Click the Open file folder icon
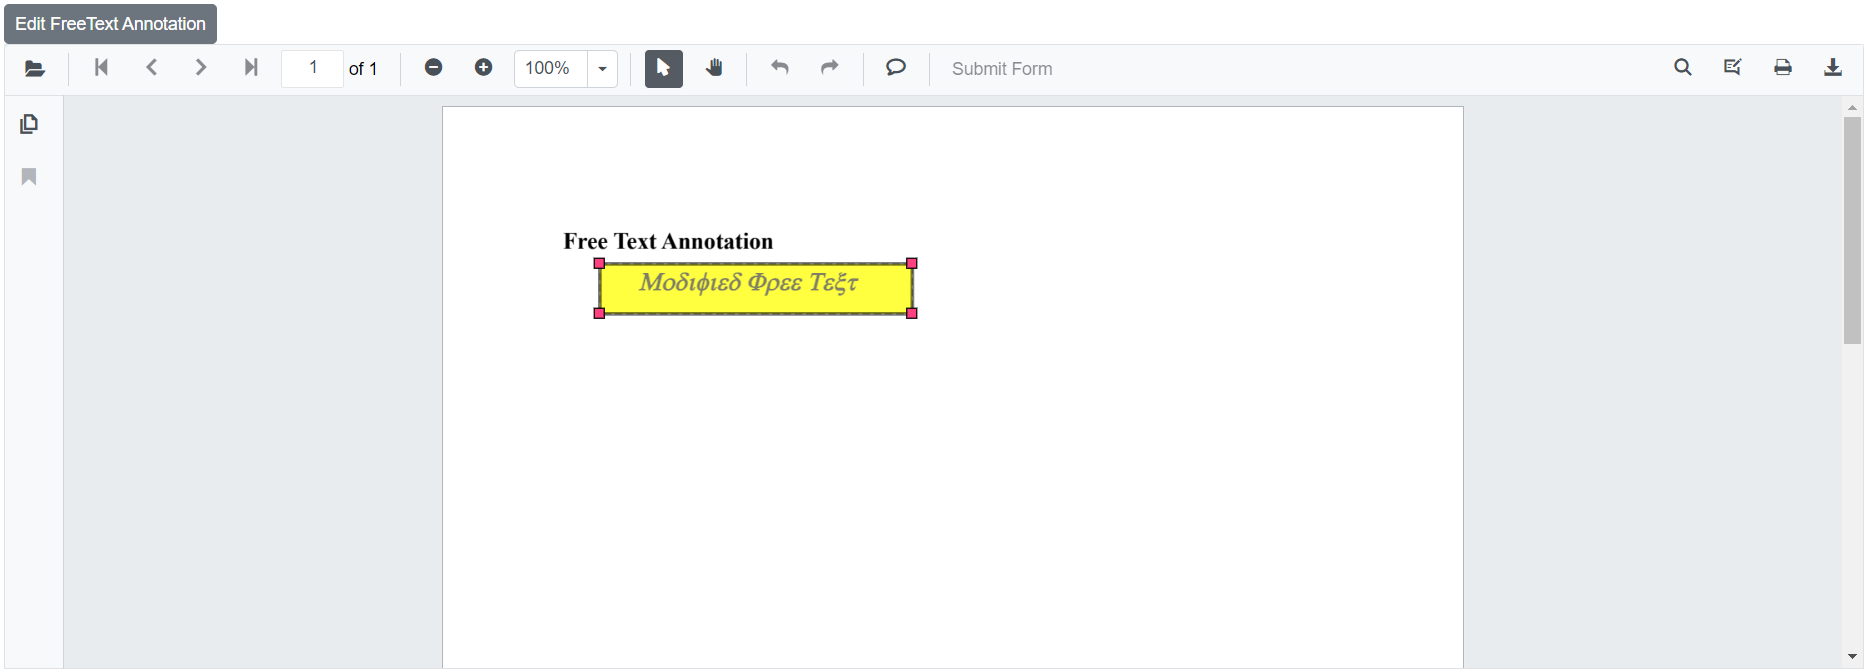The height and width of the screenshot is (671, 1865). click(x=35, y=68)
